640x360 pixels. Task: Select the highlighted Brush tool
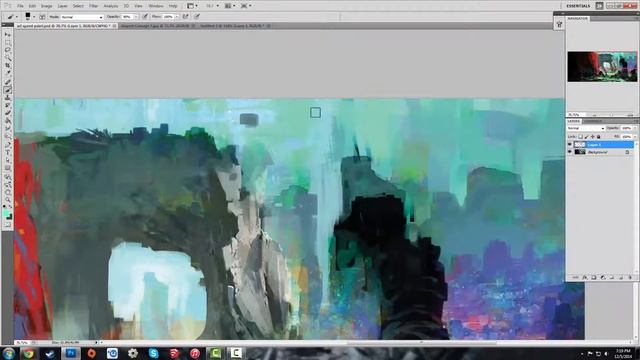[x=8, y=90]
